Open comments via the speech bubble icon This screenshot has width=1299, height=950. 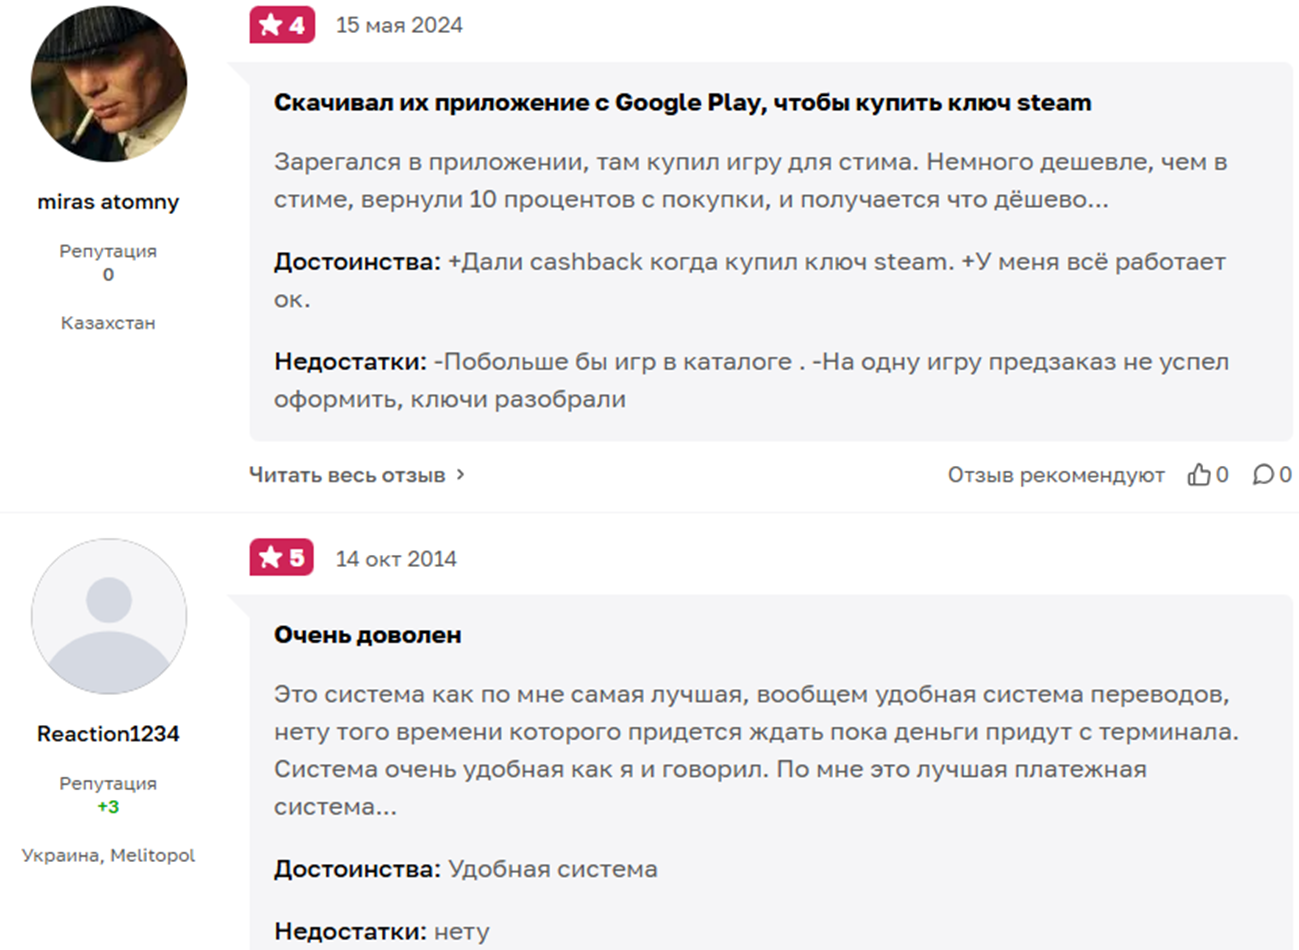1264,475
